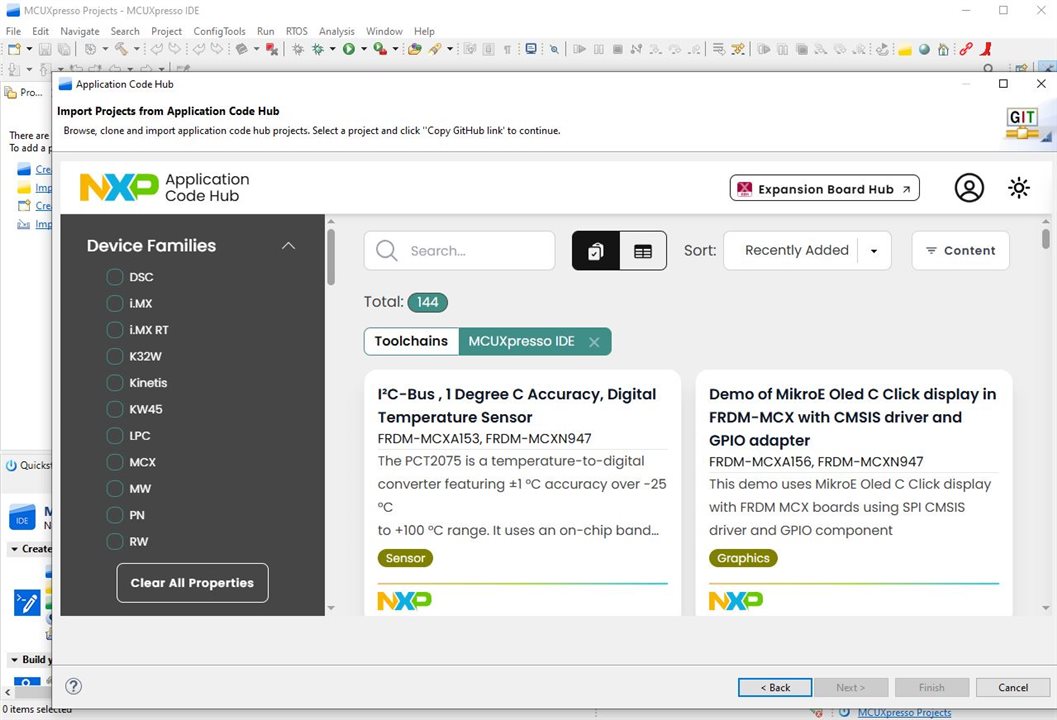The width and height of the screenshot is (1057, 720).
Task: Collapse the Create section in Quickstart
Action: coord(14,549)
